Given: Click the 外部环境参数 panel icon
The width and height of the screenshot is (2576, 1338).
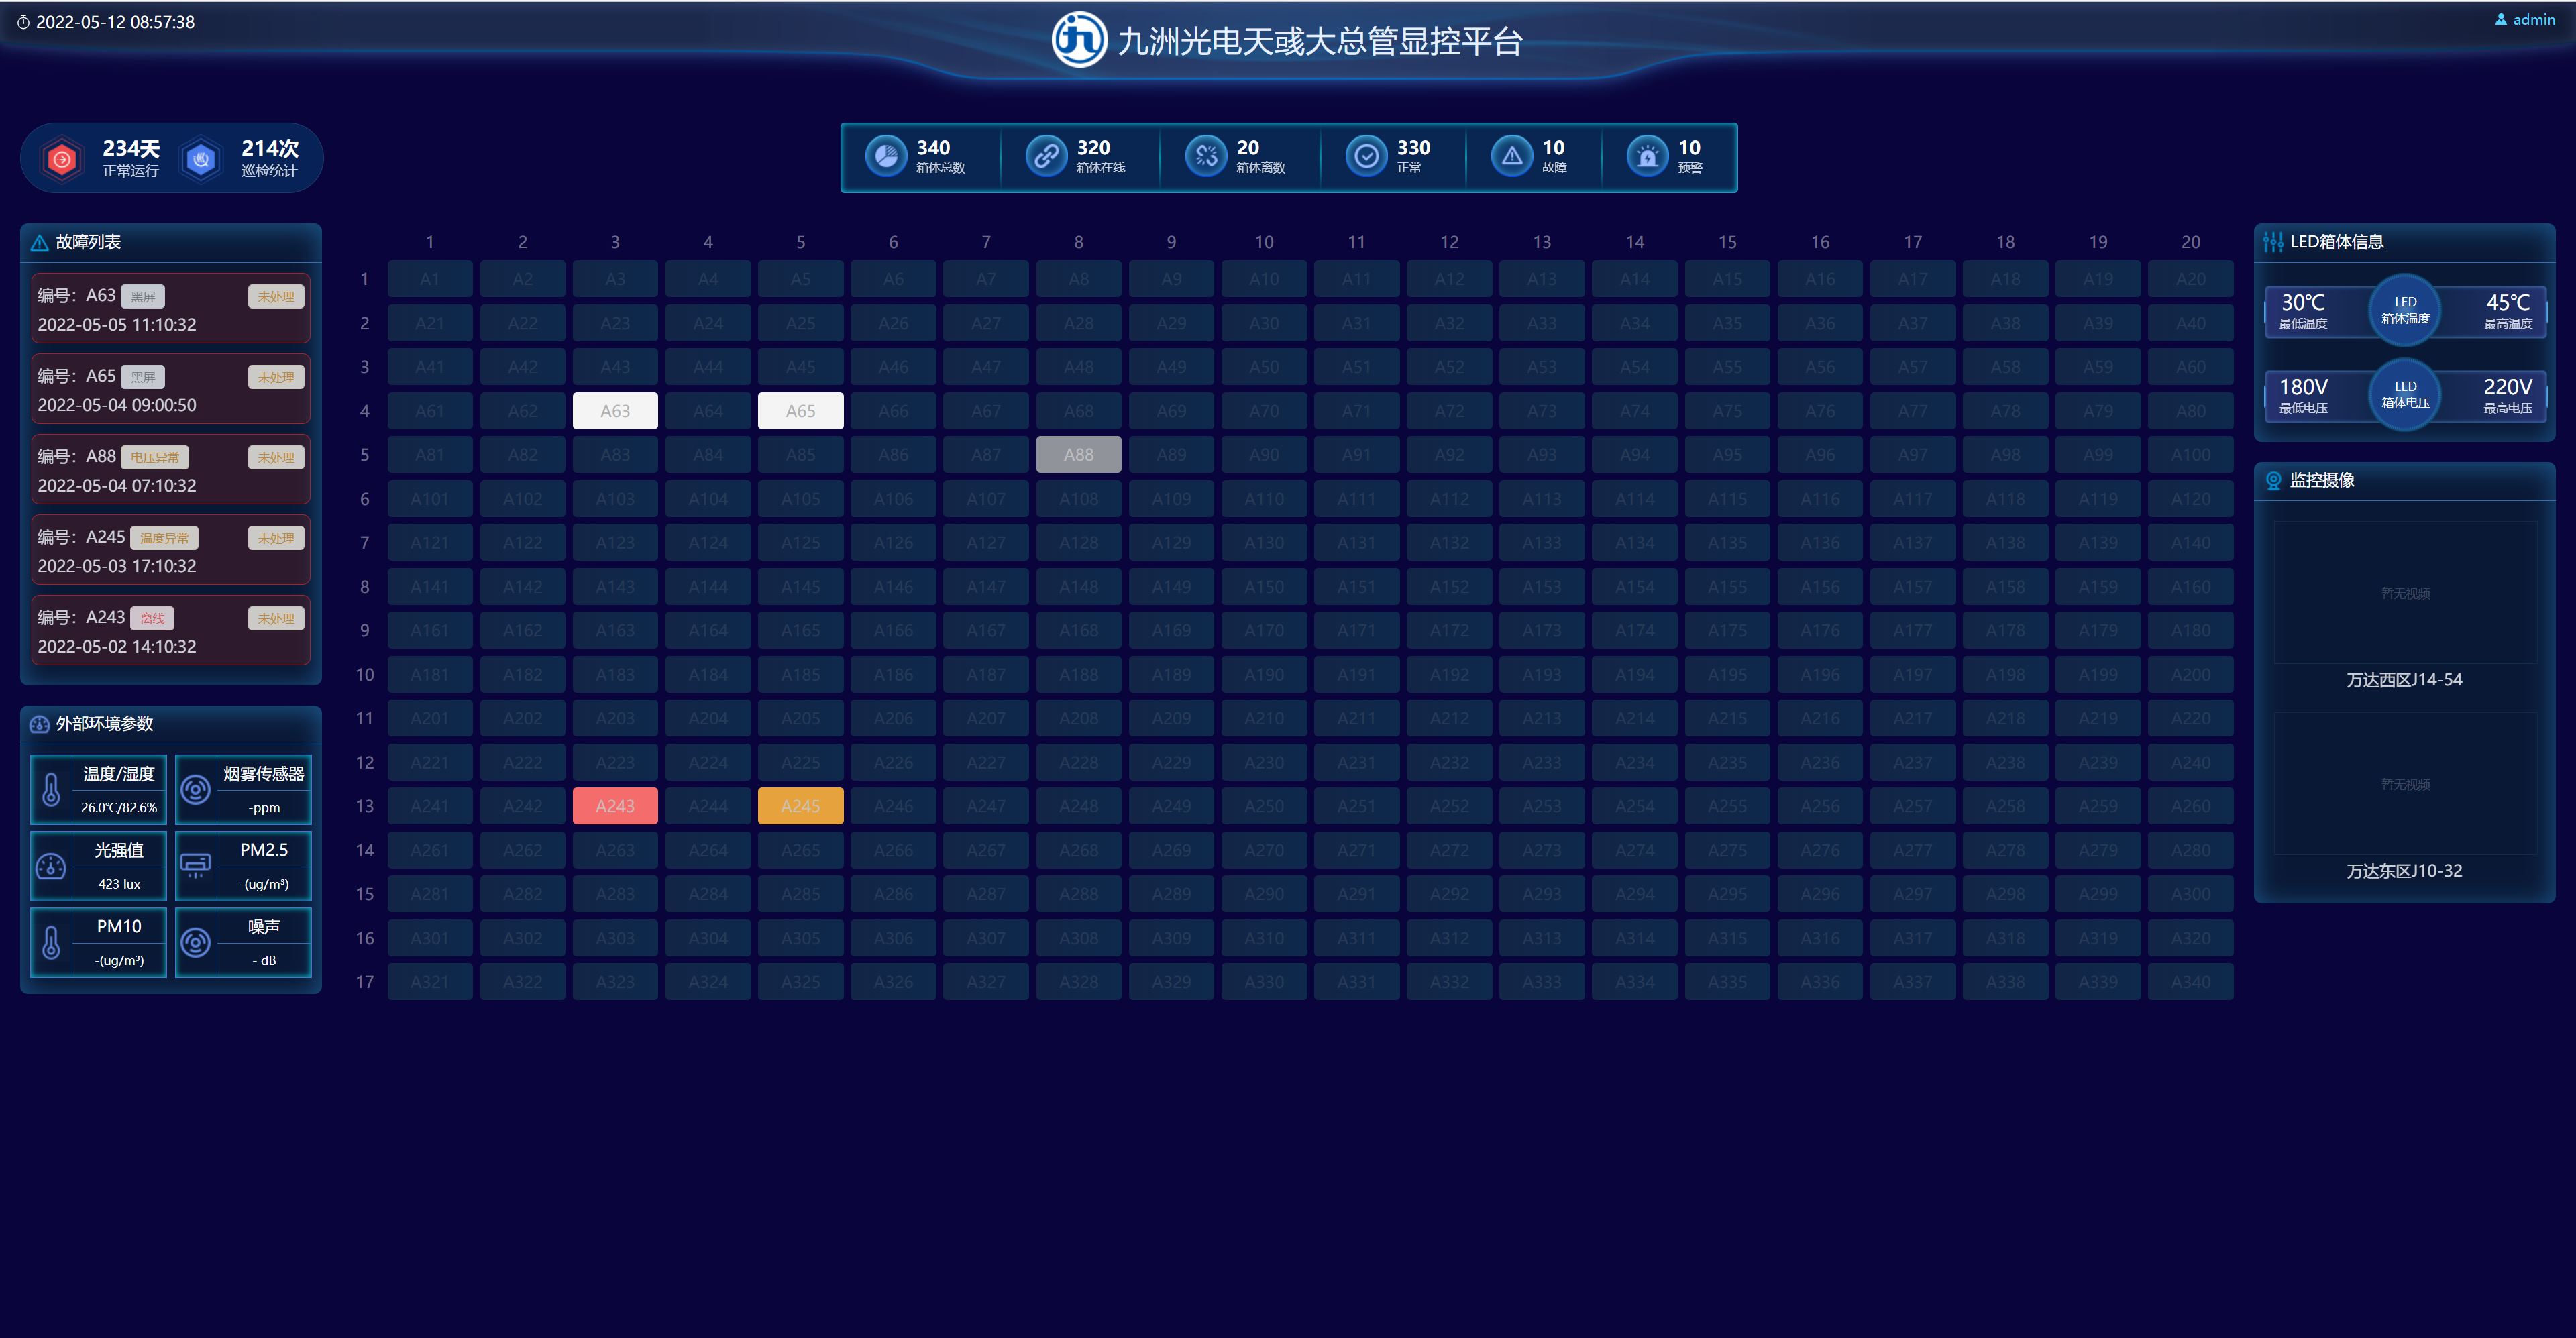Looking at the screenshot, I should click(x=40, y=724).
